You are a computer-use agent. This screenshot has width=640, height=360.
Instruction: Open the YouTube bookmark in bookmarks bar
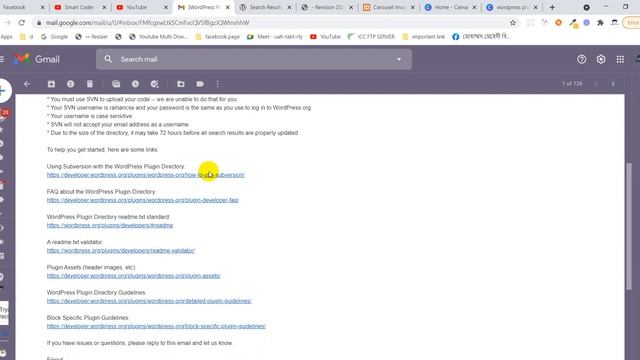tap(325, 37)
